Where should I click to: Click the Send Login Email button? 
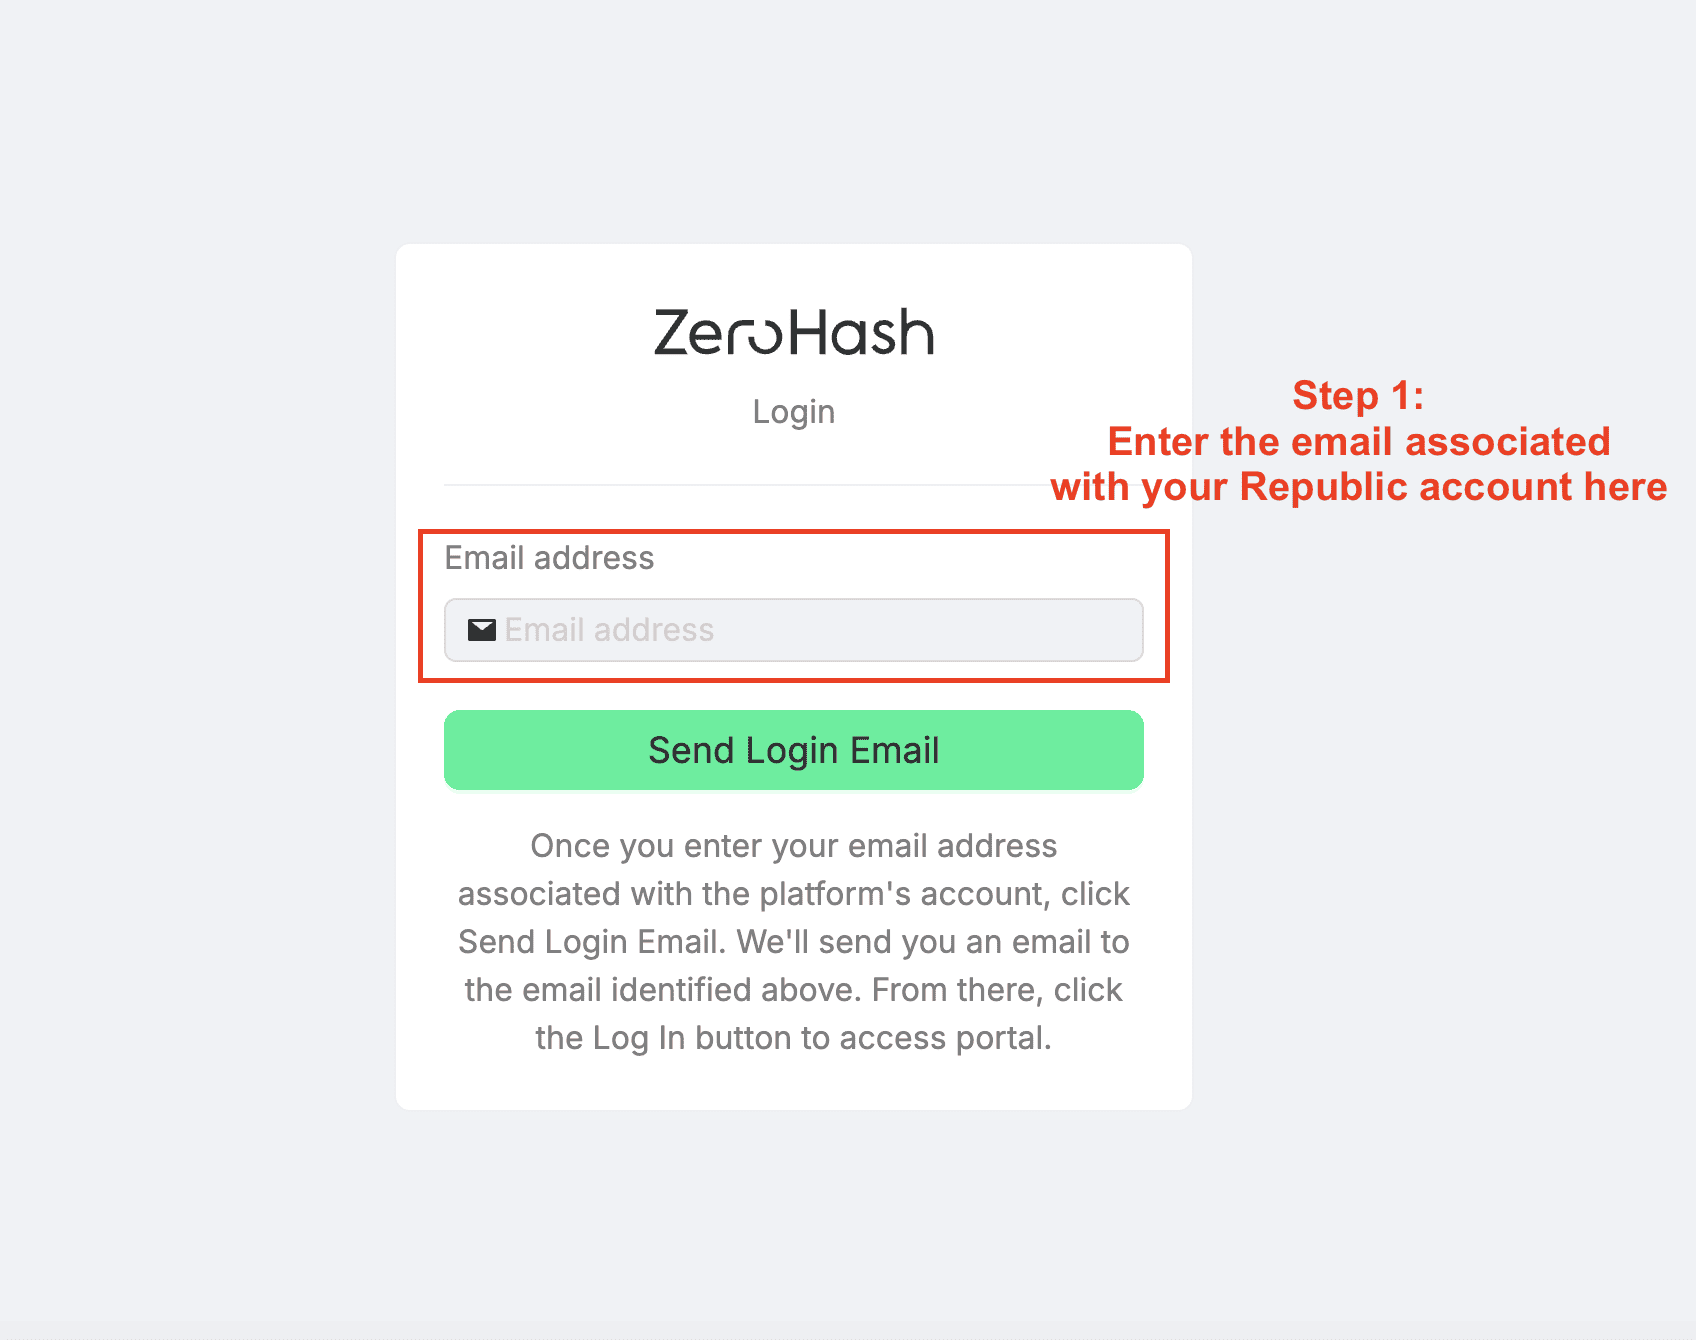(x=794, y=750)
